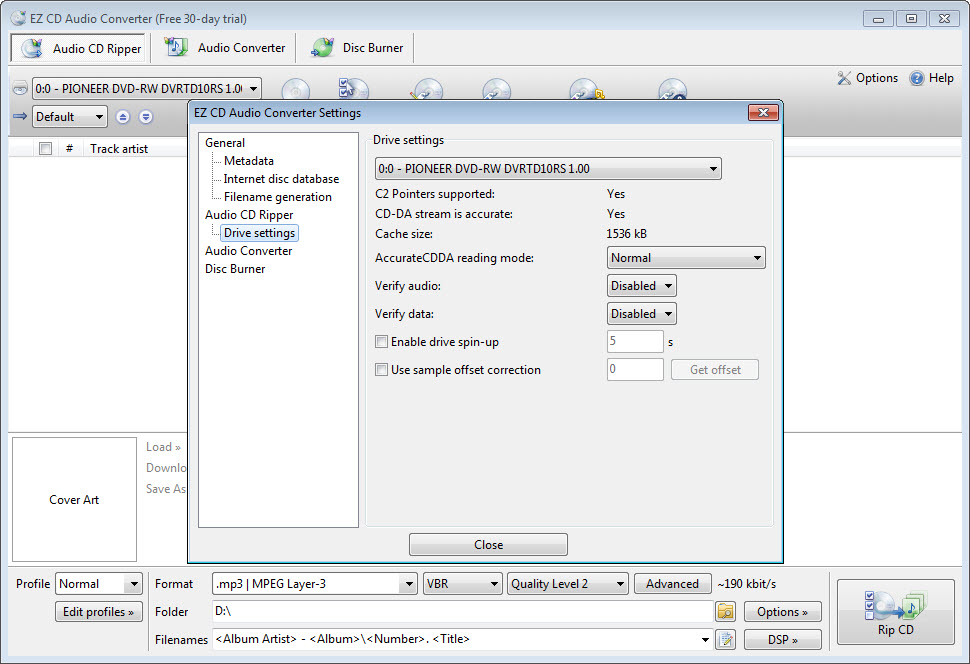Open the Verify data dropdown

642,314
